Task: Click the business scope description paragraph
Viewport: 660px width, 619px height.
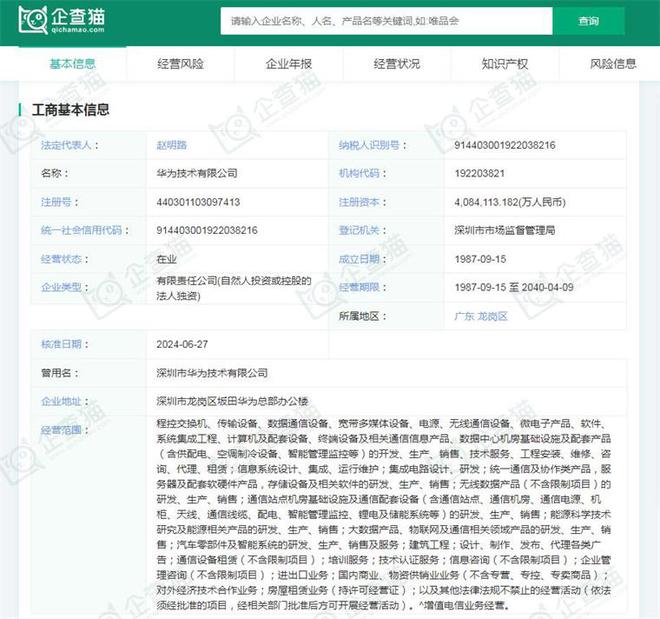Action: [x=383, y=514]
